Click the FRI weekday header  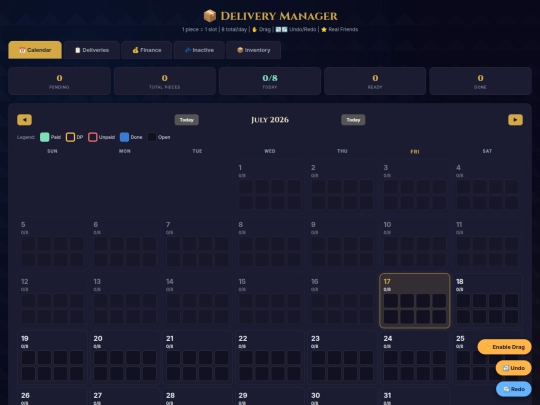coord(415,152)
